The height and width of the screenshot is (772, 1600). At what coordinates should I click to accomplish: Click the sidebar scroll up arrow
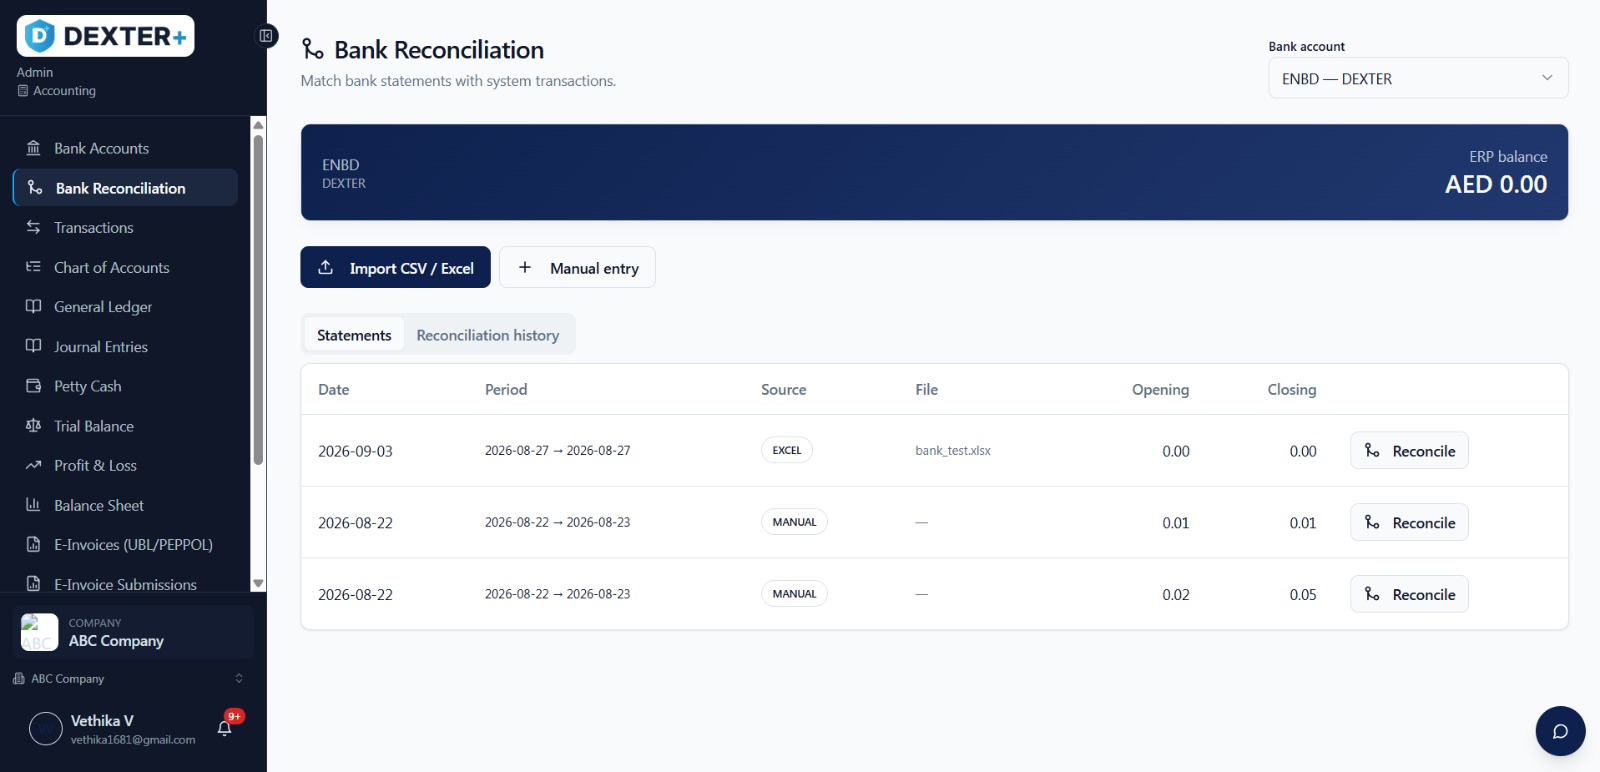click(258, 125)
